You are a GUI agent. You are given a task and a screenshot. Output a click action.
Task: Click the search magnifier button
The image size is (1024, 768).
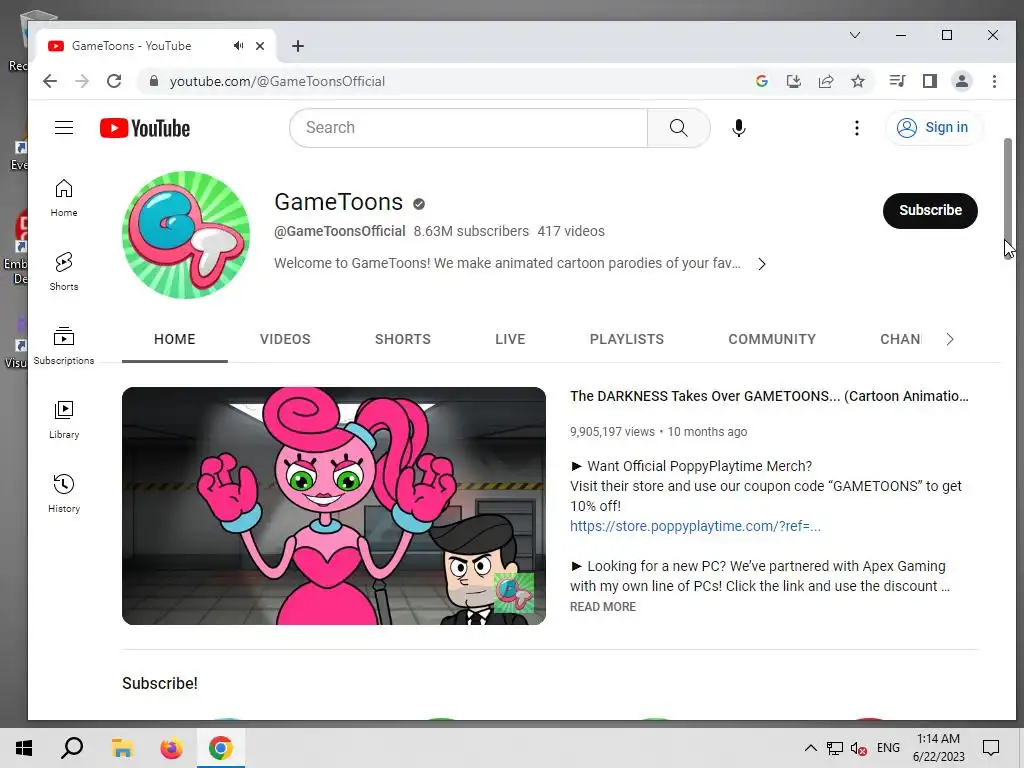pos(679,127)
